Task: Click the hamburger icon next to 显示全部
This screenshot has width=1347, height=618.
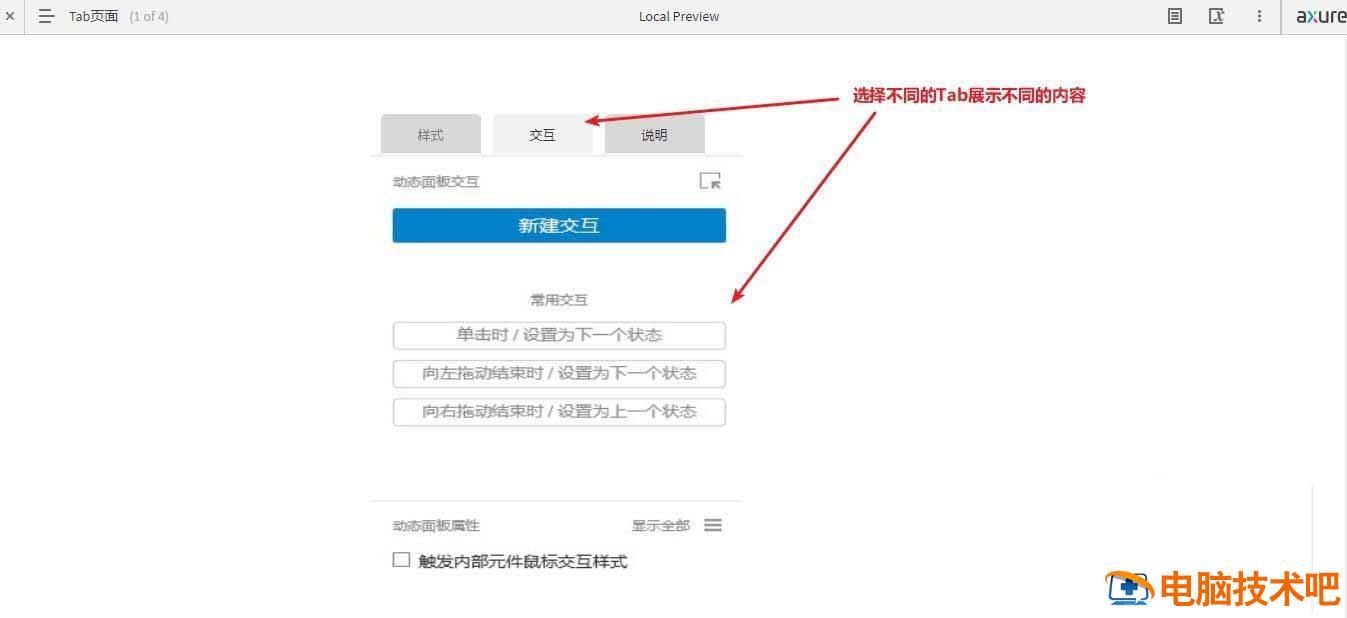Action: pos(713,525)
